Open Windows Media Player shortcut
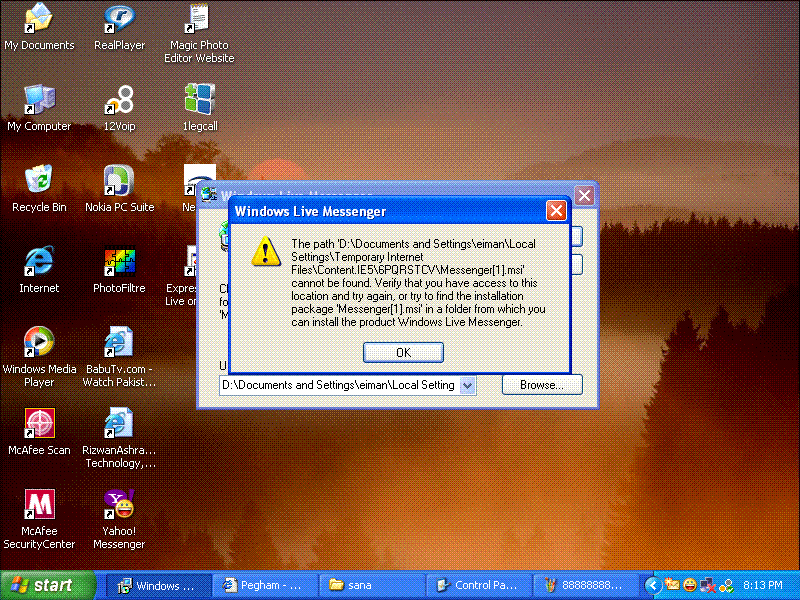 pyautogui.click(x=39, y=343)
